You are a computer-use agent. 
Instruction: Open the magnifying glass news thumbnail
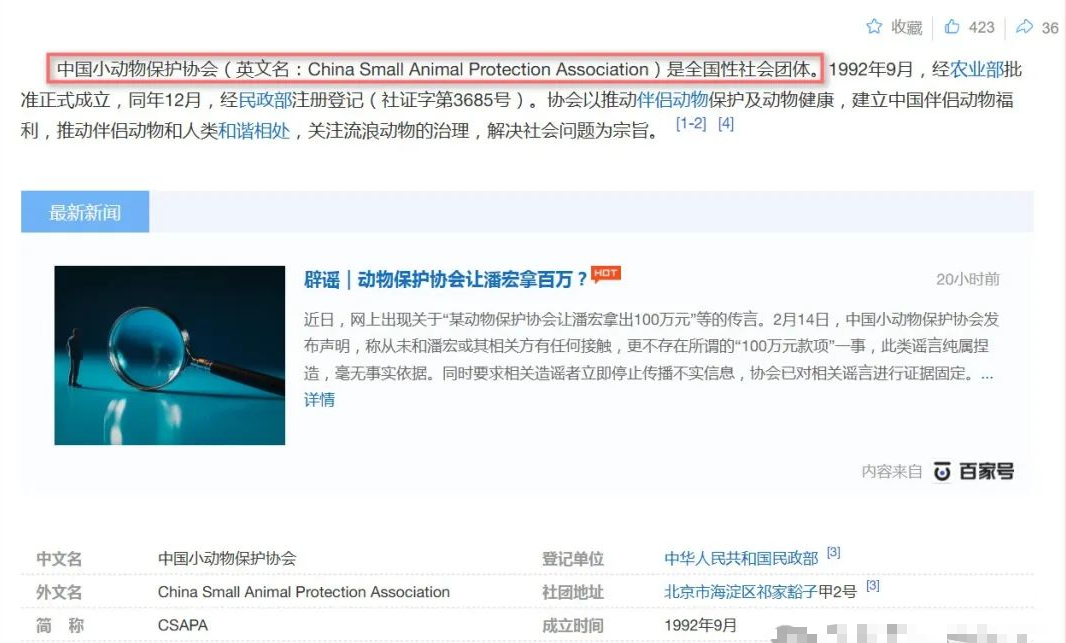[169, 355]
